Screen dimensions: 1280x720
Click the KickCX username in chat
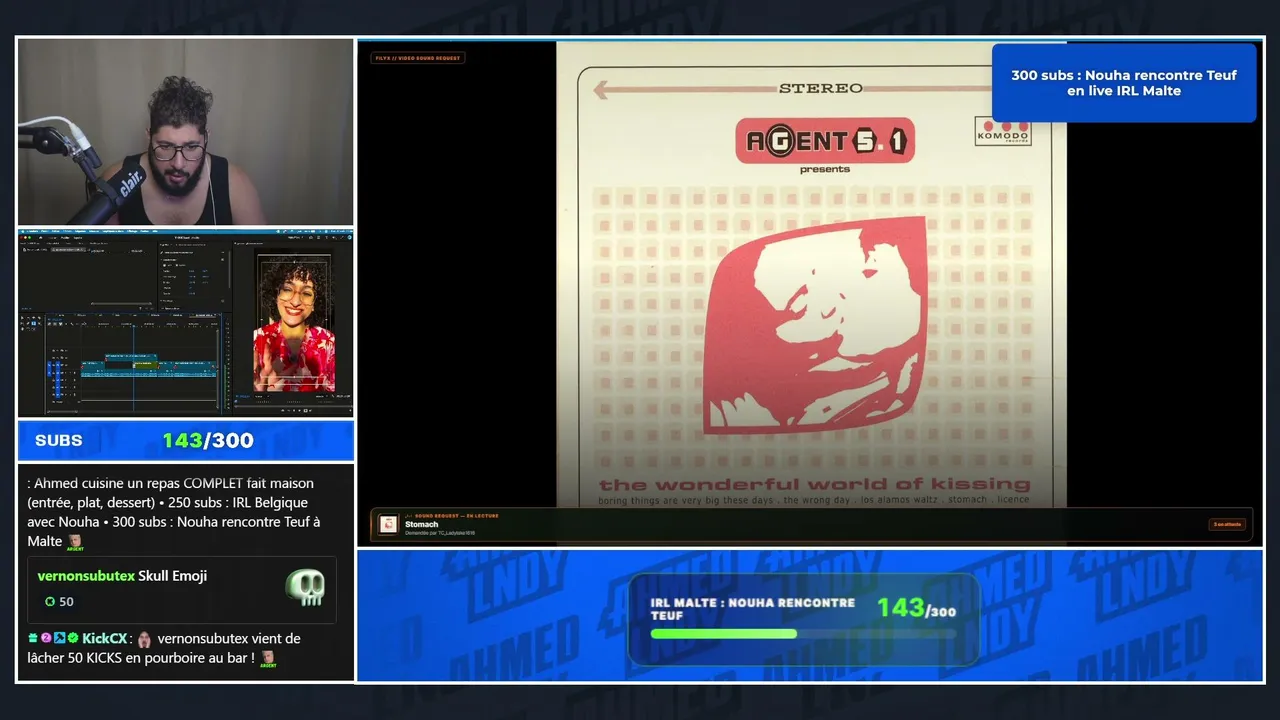pos(104,638)
